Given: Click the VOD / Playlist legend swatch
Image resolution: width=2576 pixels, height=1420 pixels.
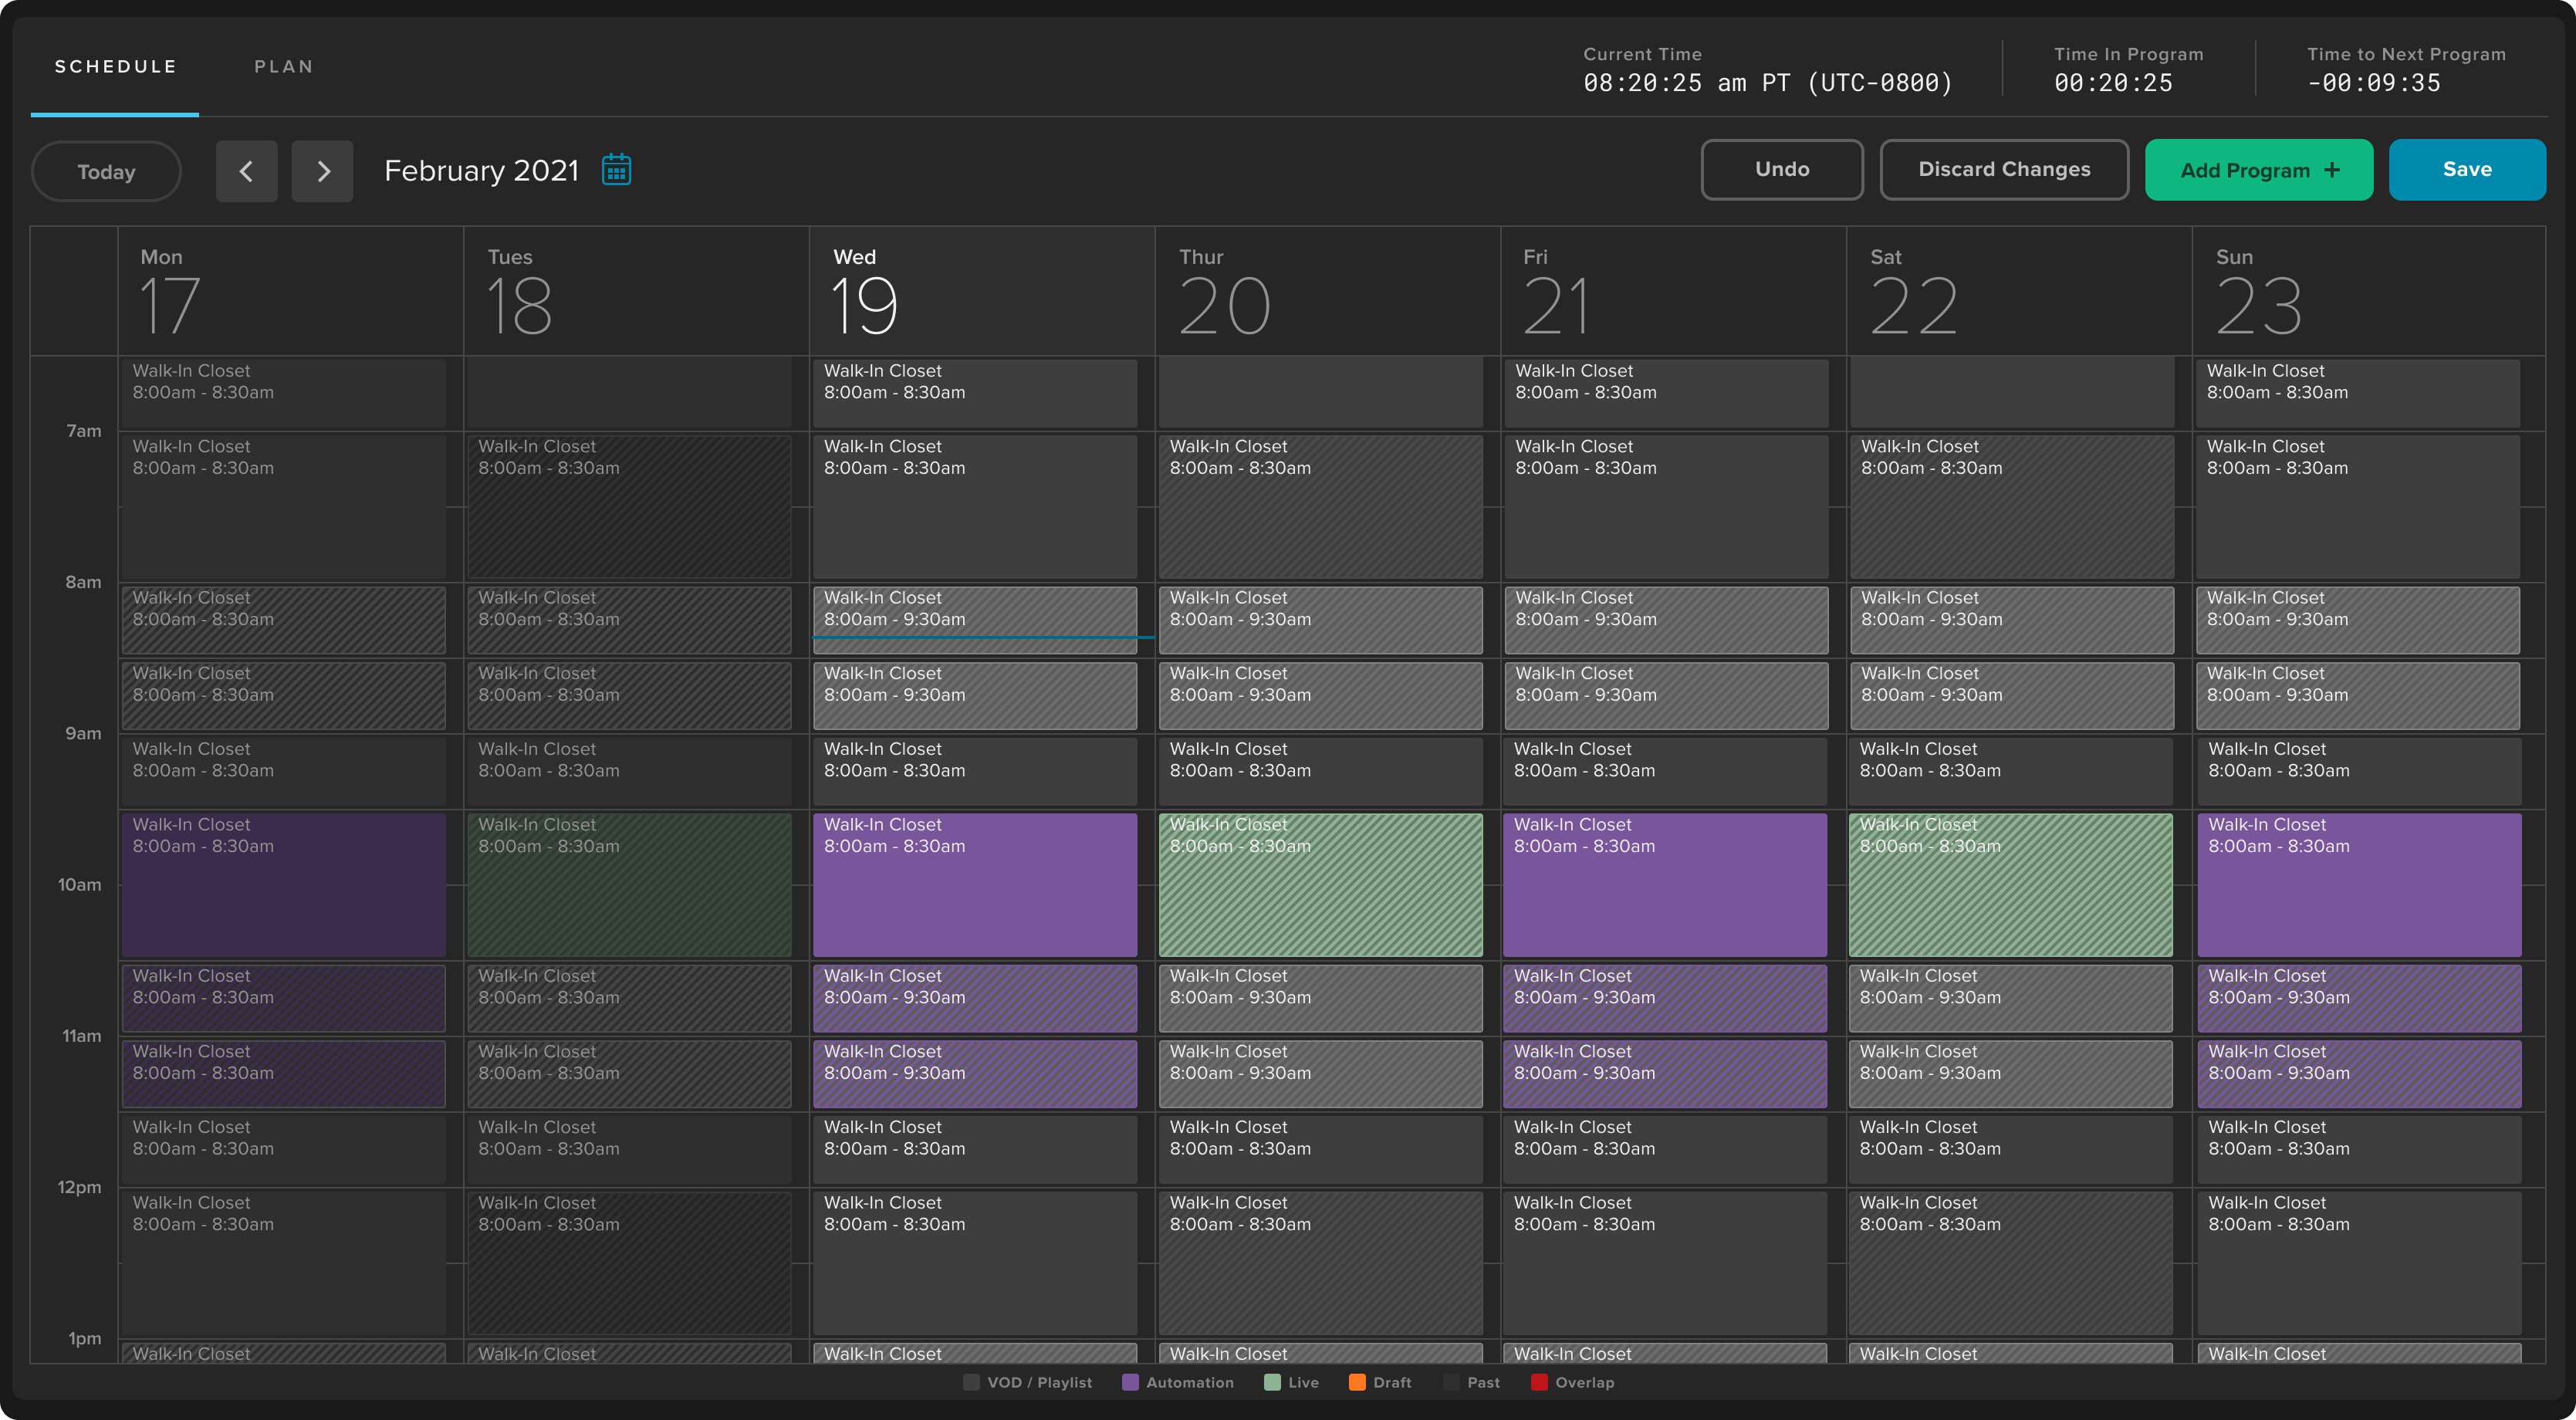Looking at the screenshot, I should pos(971,1382).
